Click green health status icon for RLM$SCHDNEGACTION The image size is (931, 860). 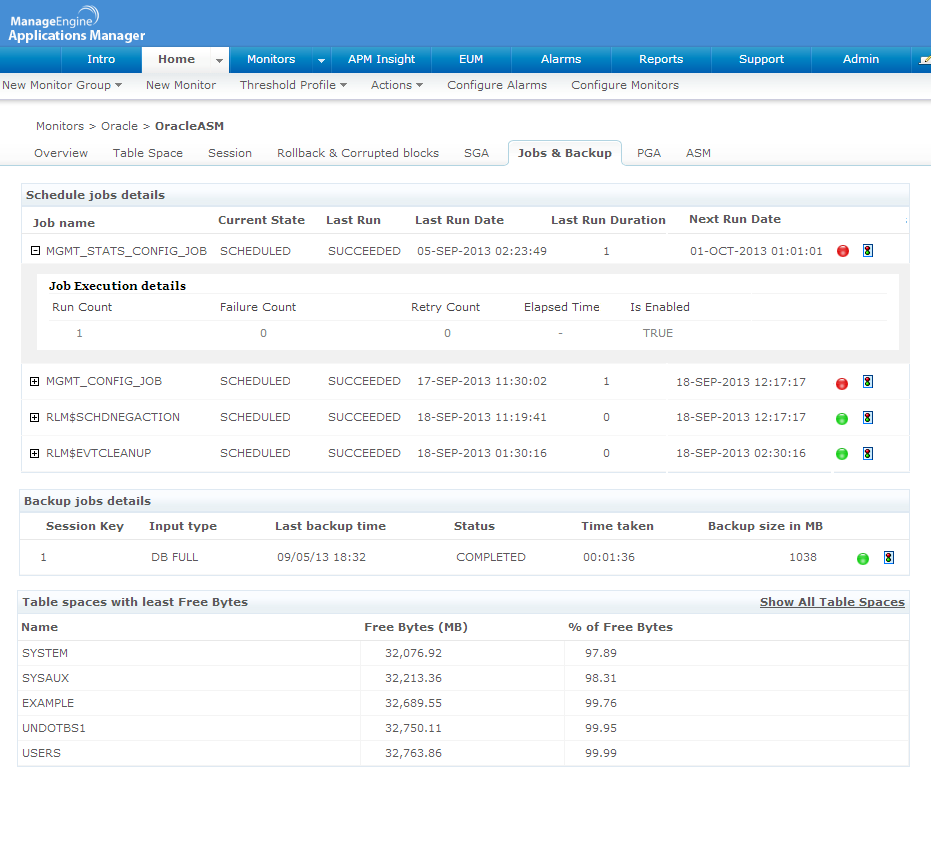point(842,418)
